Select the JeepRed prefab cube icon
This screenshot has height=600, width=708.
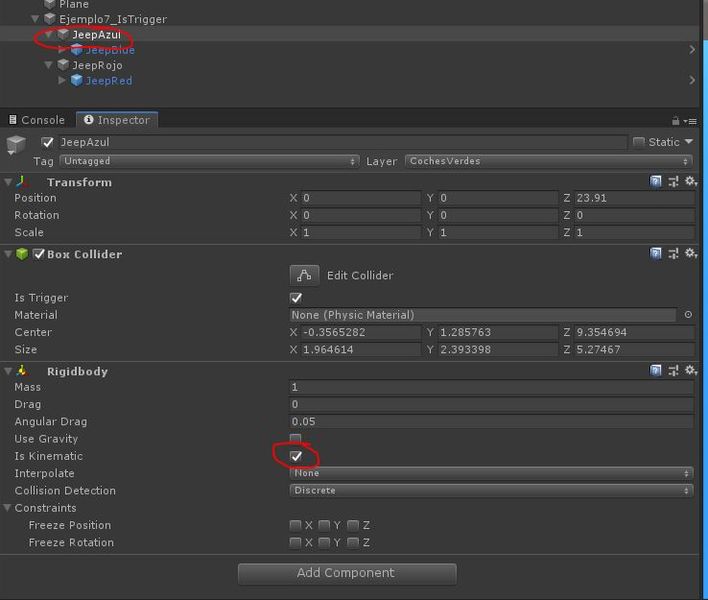pyautogui.click(x=76, y=80)
